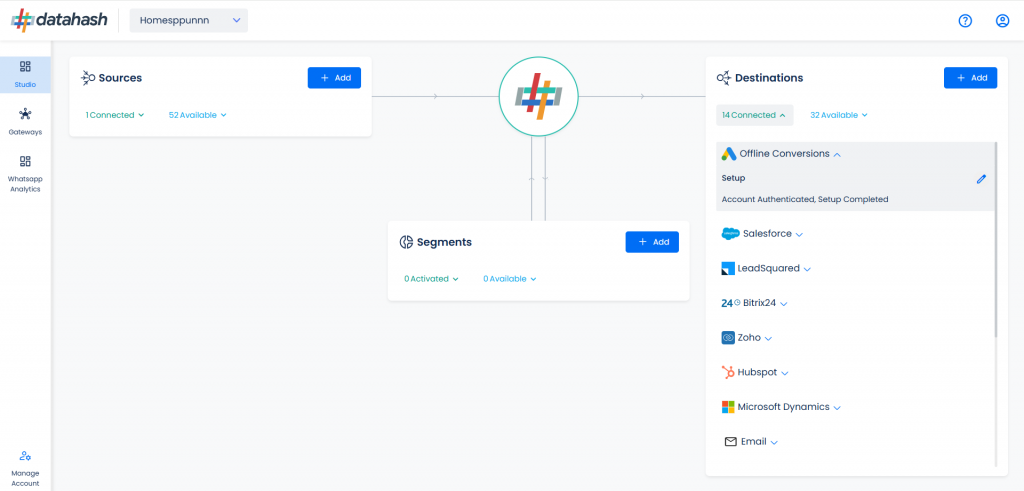This screenshot has height=491, width=1024.
Task: Expand the 32 Available destinations list
Action: pos(839,115)
